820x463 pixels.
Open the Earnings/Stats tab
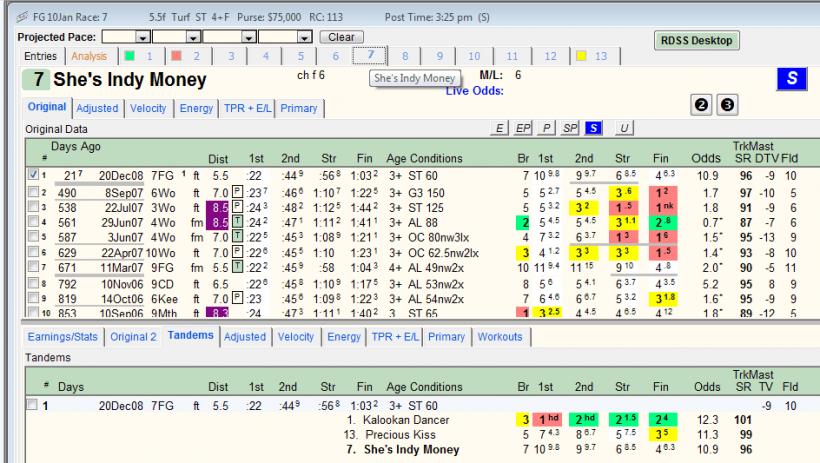click(x=63, y=337)
